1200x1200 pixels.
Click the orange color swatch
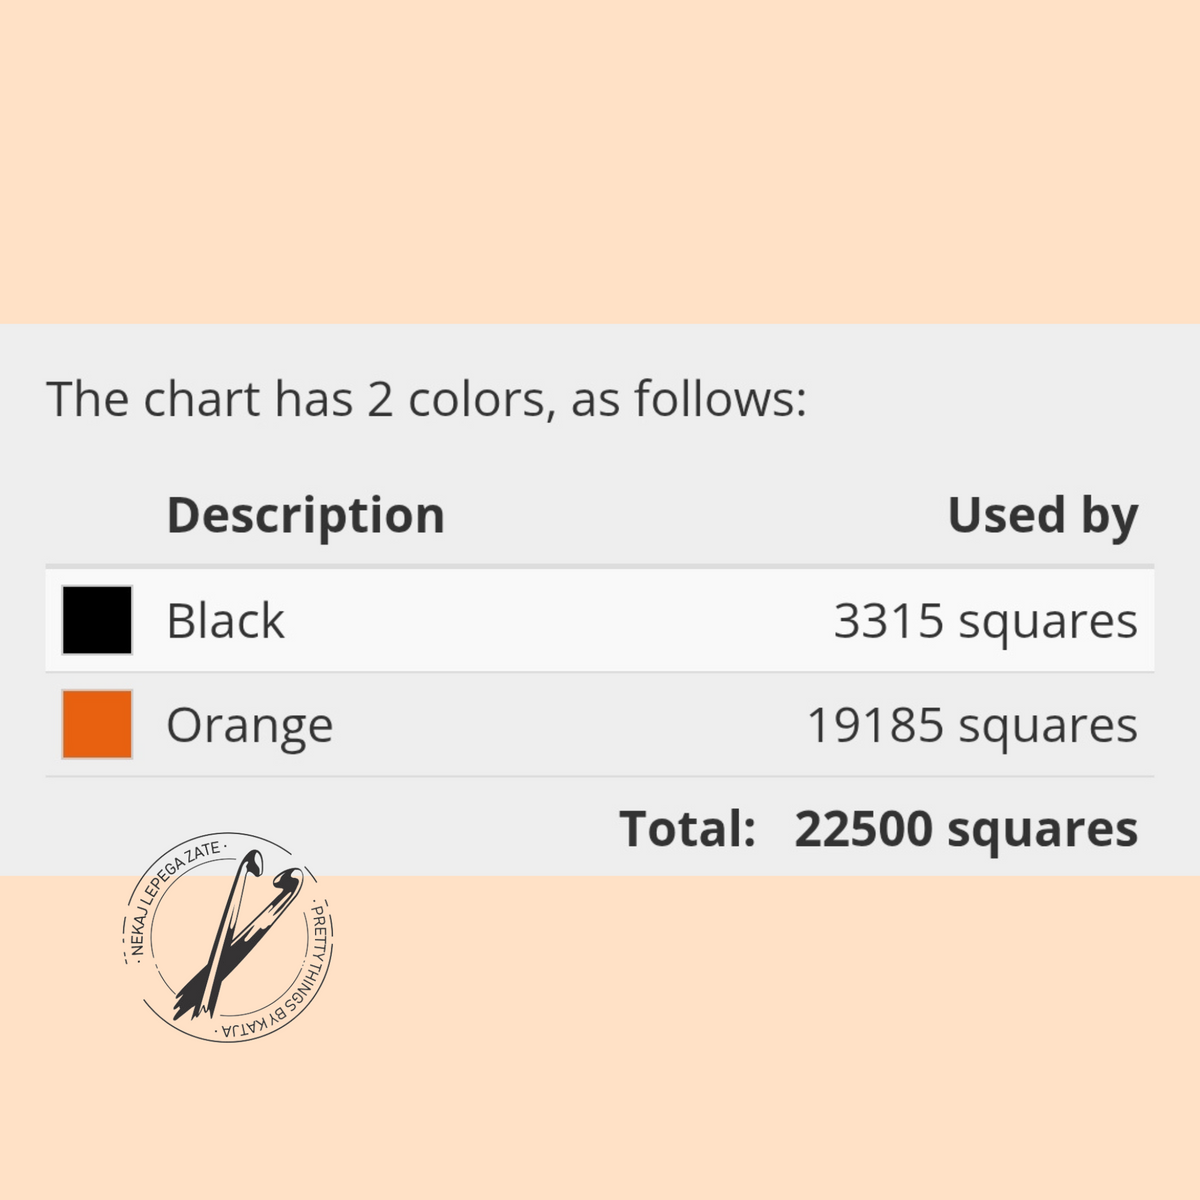(97, 724)
